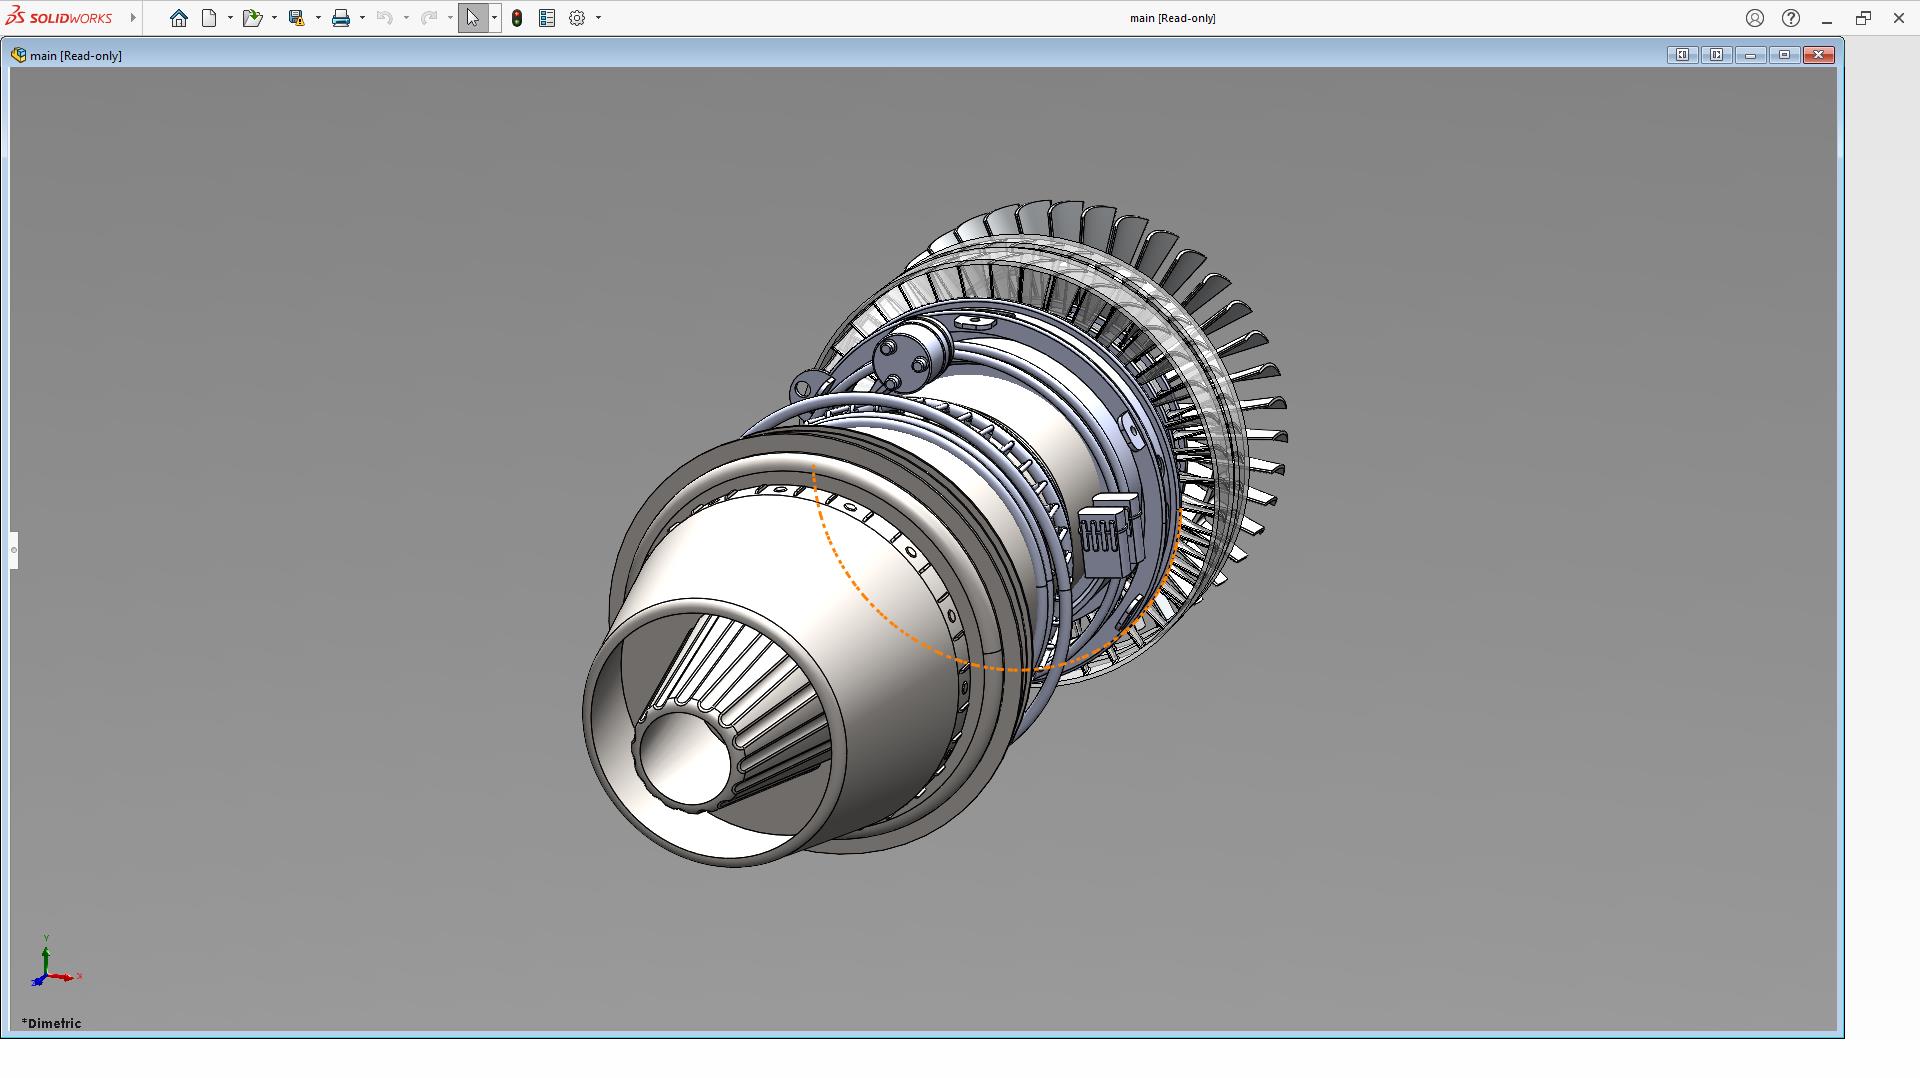The width and height of the screenshot is (1920, 1078).
Task: Tile document window to the left
Action: pyautogui.click(x=1682, y=55)
